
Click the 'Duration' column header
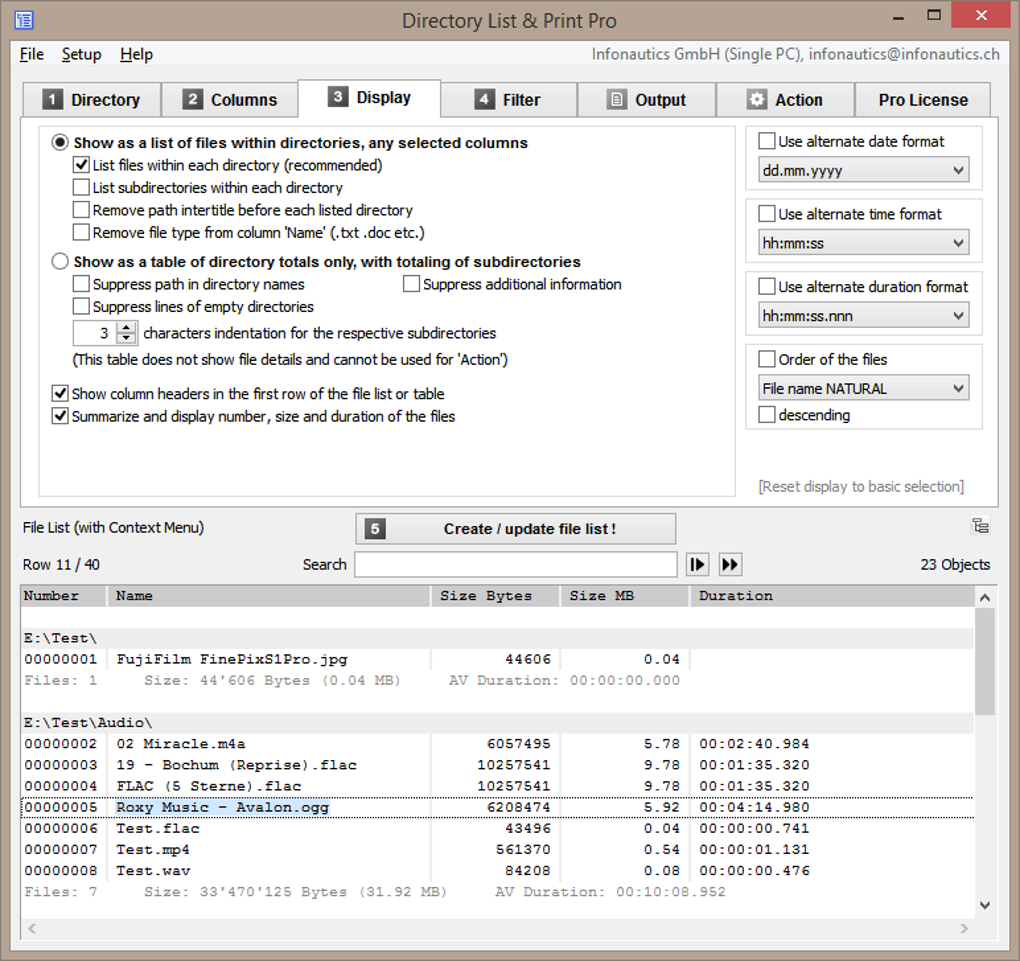click(x=832, y=595)
